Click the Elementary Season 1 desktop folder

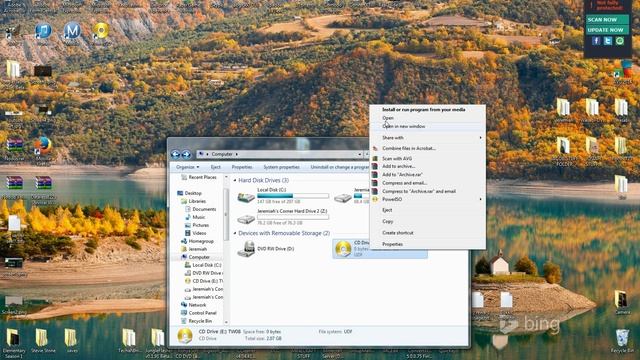[13, 338]
